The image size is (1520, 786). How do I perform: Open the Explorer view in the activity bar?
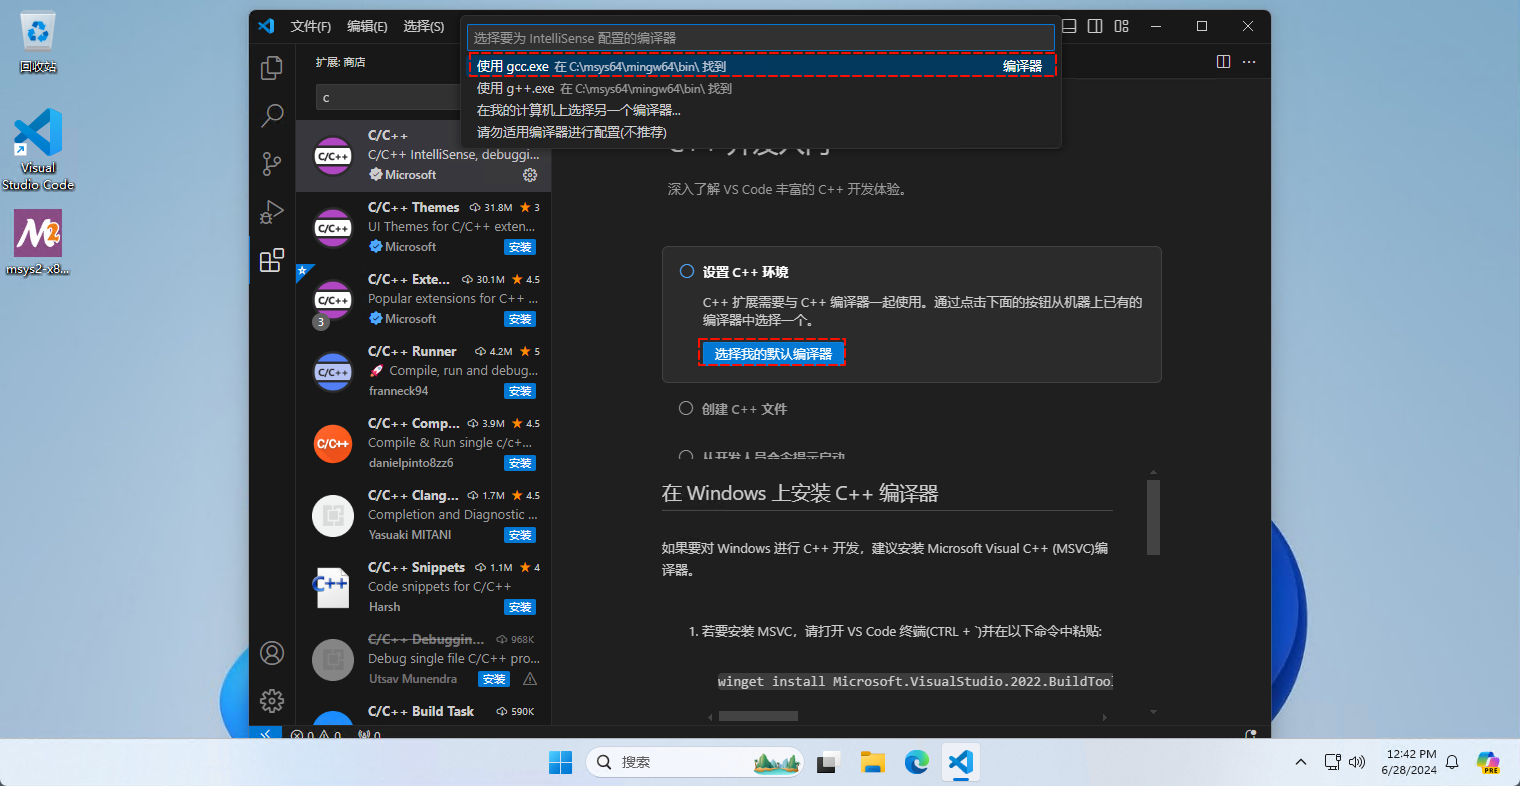point(271,68)
